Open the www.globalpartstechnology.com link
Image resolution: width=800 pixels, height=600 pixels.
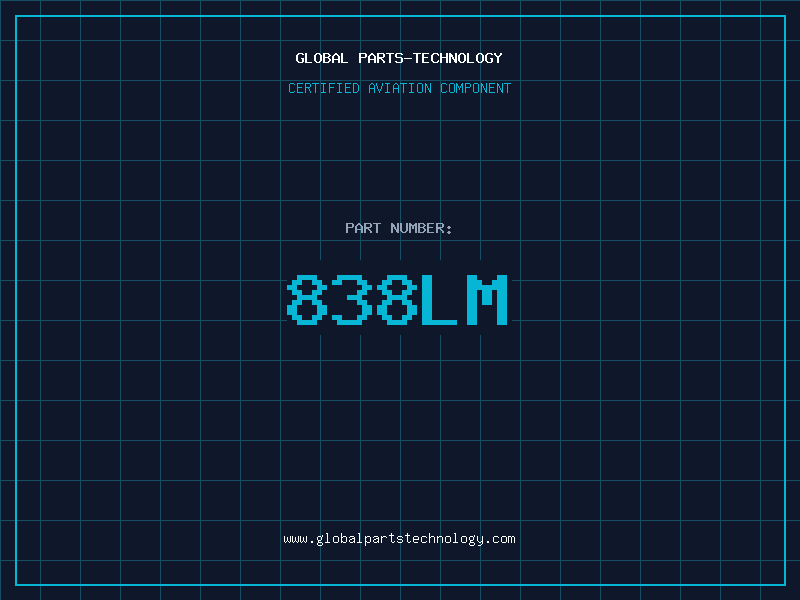coord(399,539)
